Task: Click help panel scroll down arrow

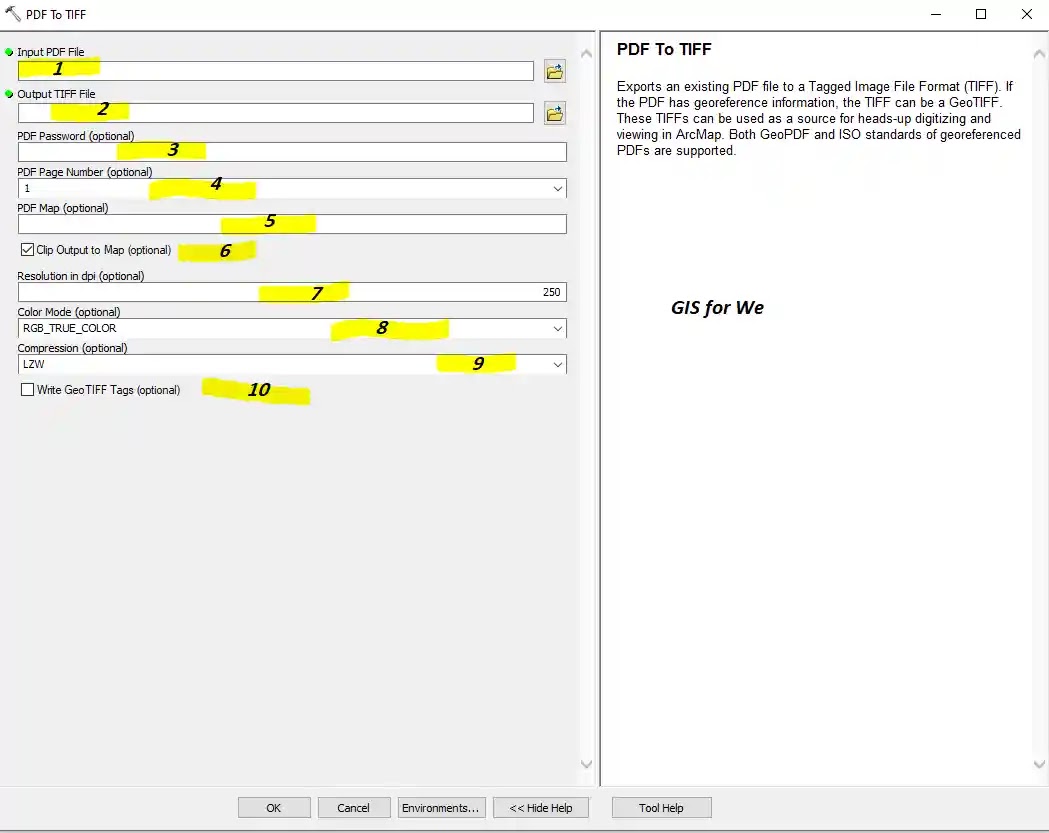Action: [x=1039, y=764]
